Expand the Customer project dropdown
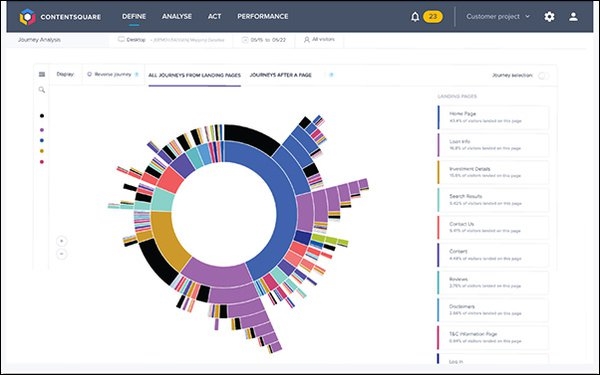Image resolution: width=600 pixels, height=375 pixels. pos(498,16)
